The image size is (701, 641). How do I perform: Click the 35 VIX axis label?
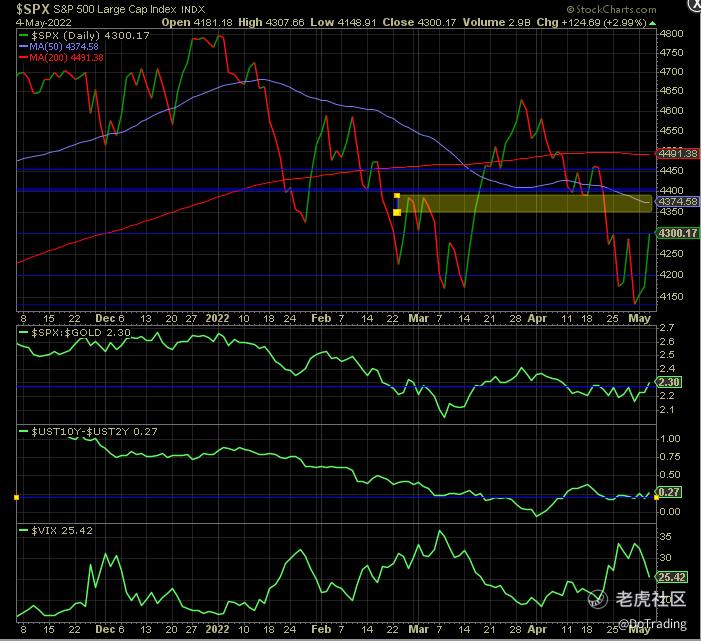tap(666, 536)
